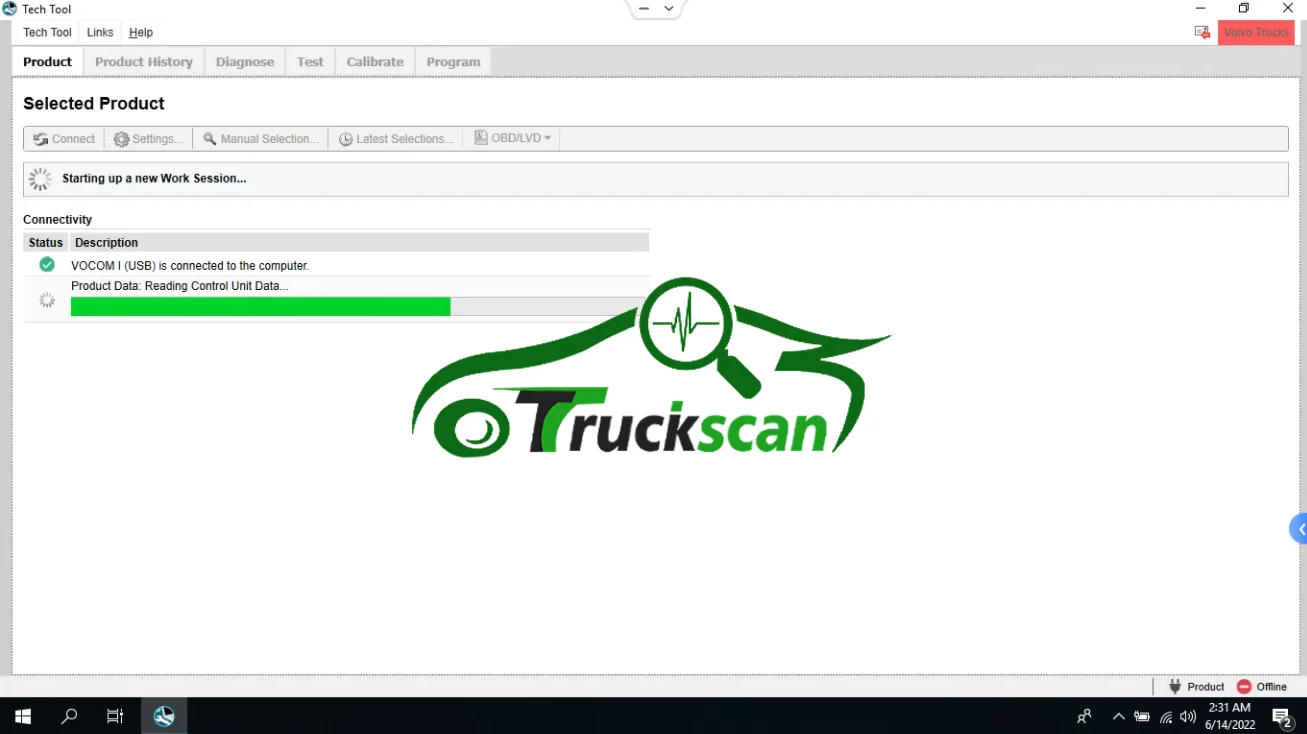
Task: Click 'Starting up a new Work Session...' message
Action: (x=154, y=179)
